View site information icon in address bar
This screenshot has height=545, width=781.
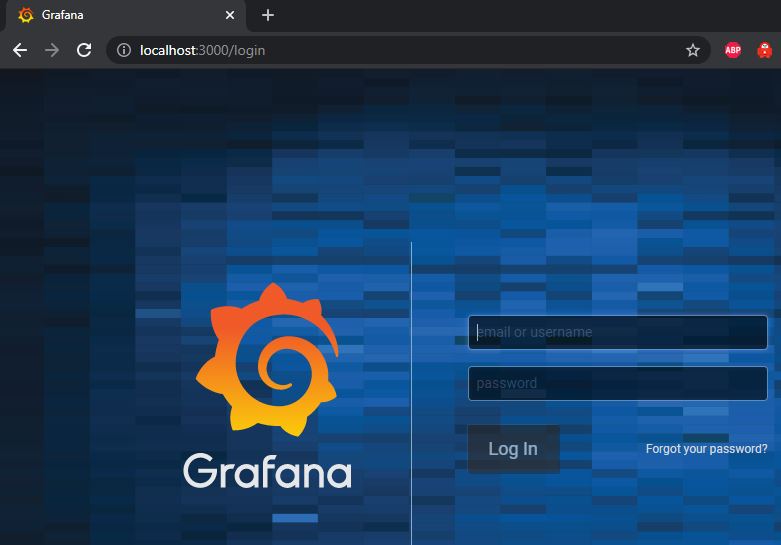point(124,50)
